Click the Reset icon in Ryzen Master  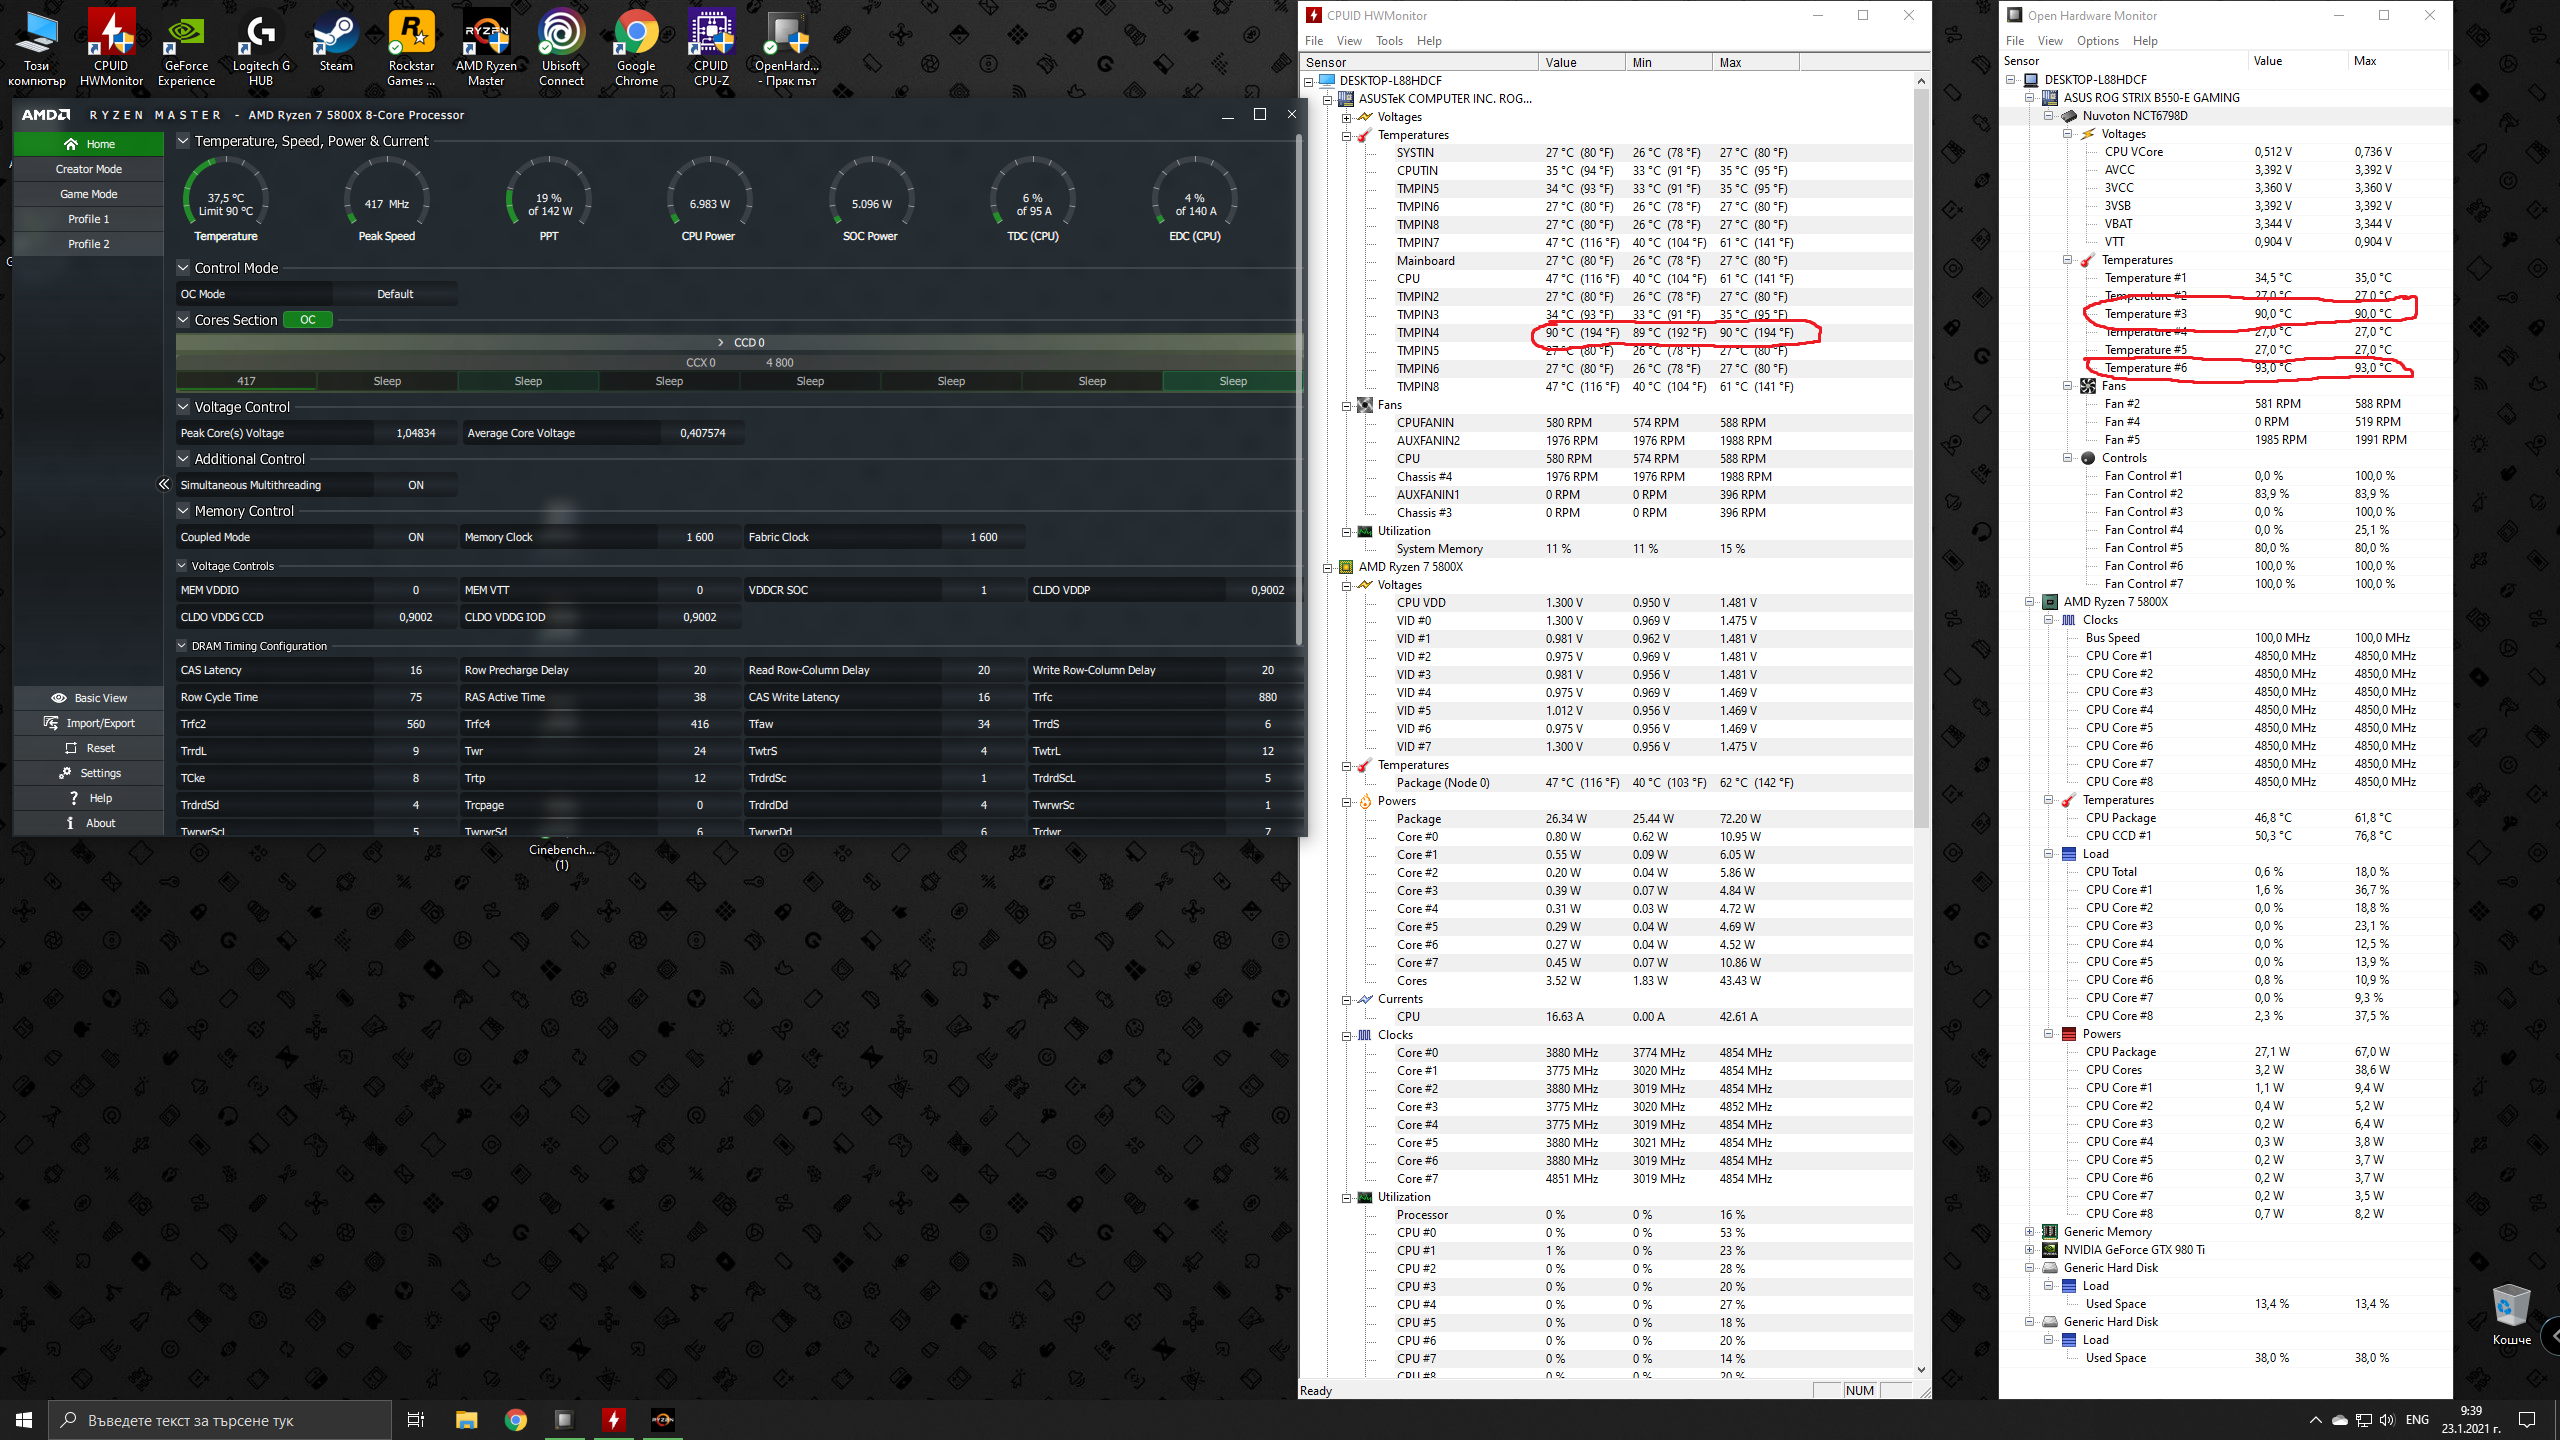[71, 748]
